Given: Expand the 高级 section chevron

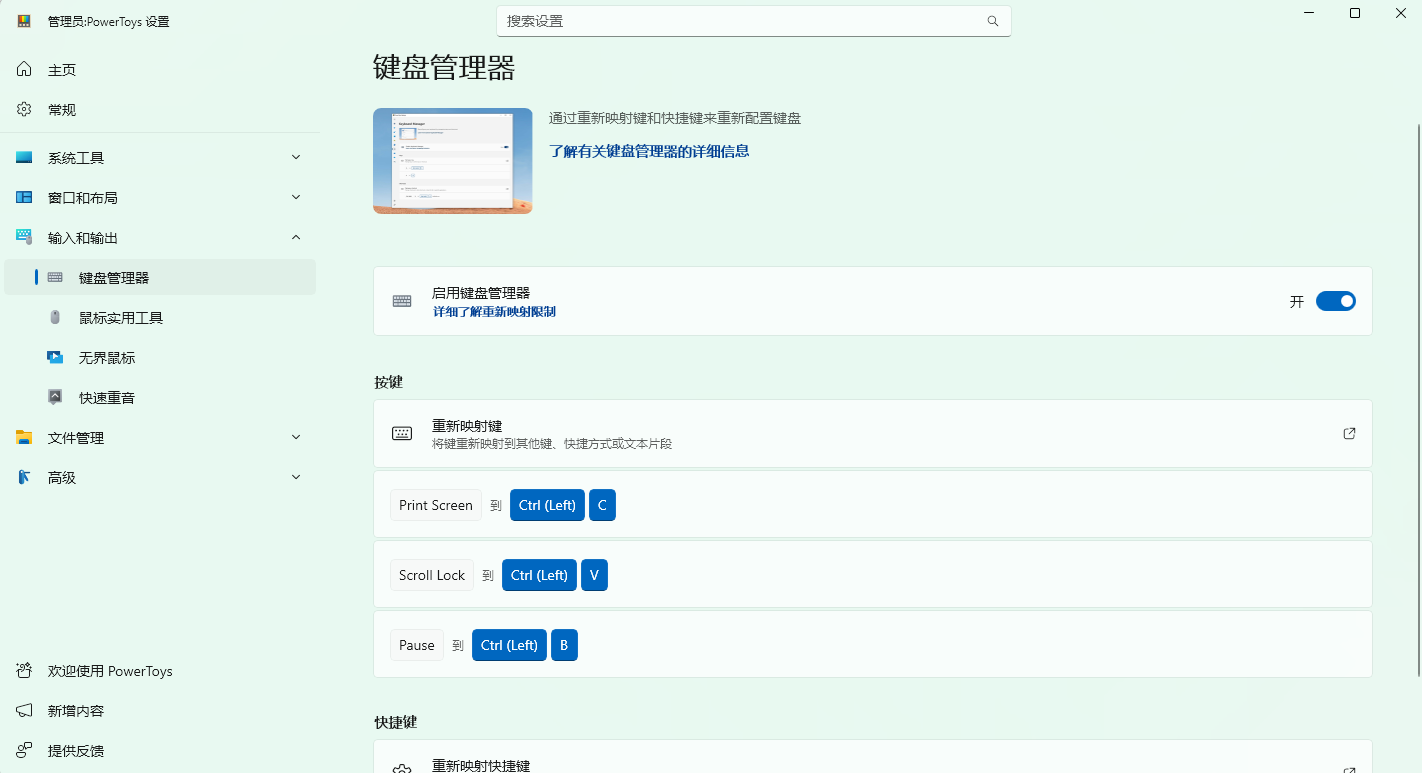Looking at the screenshot, I should (x=296, y=478).
